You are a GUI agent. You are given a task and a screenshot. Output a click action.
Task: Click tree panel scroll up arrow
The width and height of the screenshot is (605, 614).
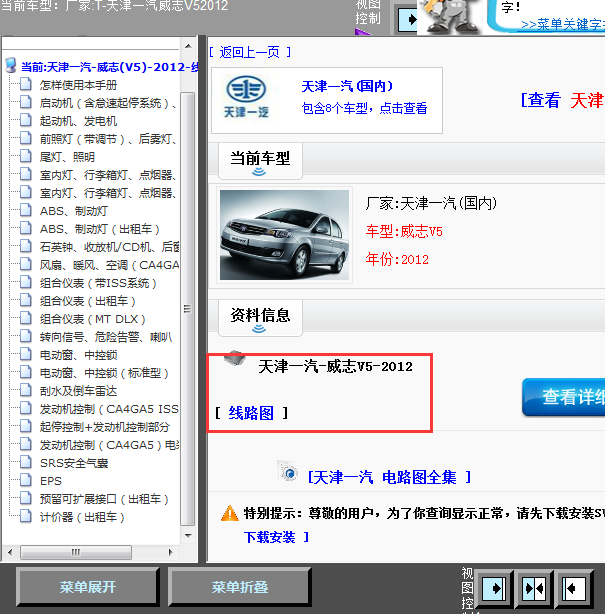click(x=188, y=46)
